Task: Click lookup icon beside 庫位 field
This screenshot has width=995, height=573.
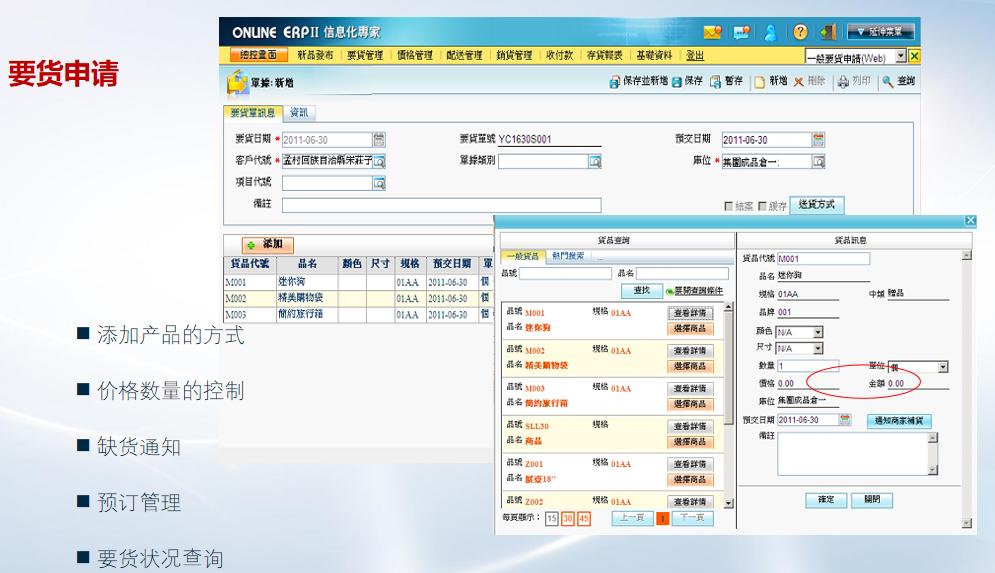Action: click(819, 162)
